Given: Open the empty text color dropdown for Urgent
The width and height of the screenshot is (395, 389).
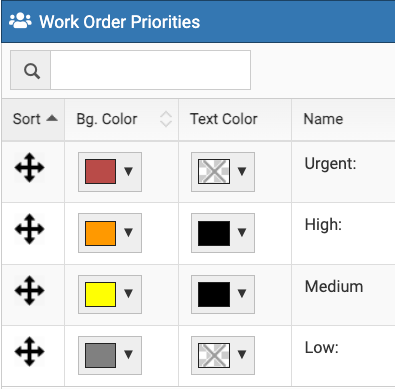Looking at the screenshot, I should pos(223,172).
